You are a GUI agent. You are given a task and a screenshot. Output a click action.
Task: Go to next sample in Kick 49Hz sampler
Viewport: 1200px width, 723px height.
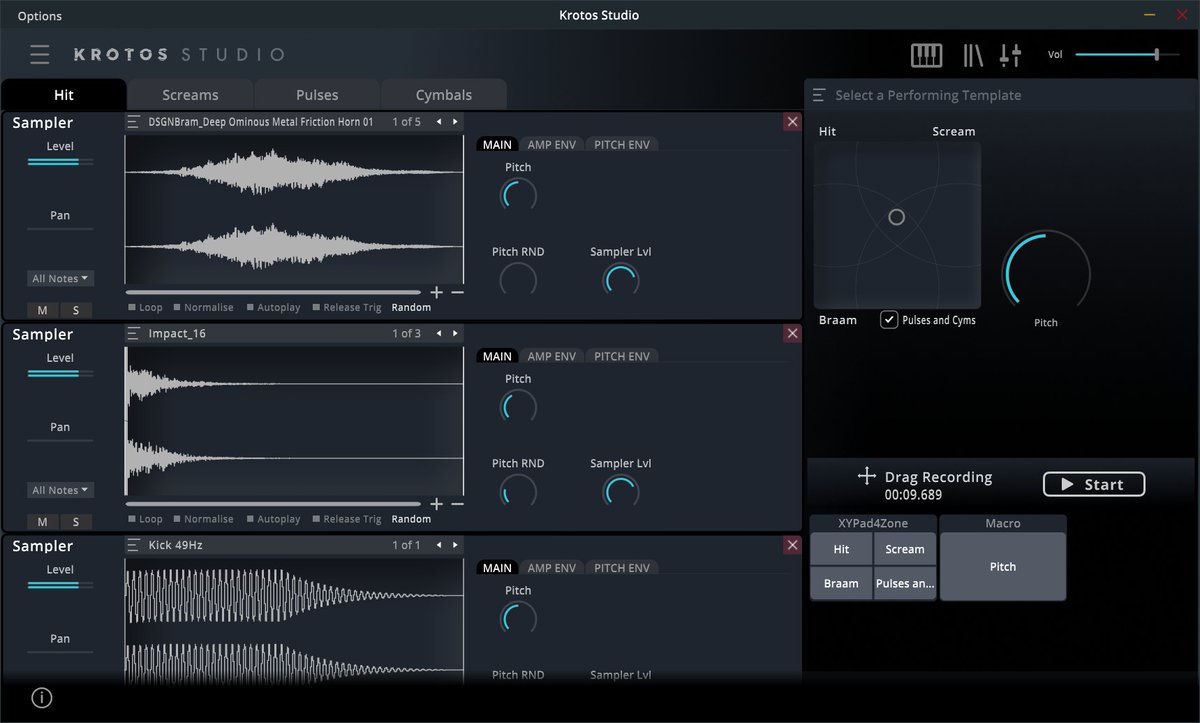(x=455, y=545)
